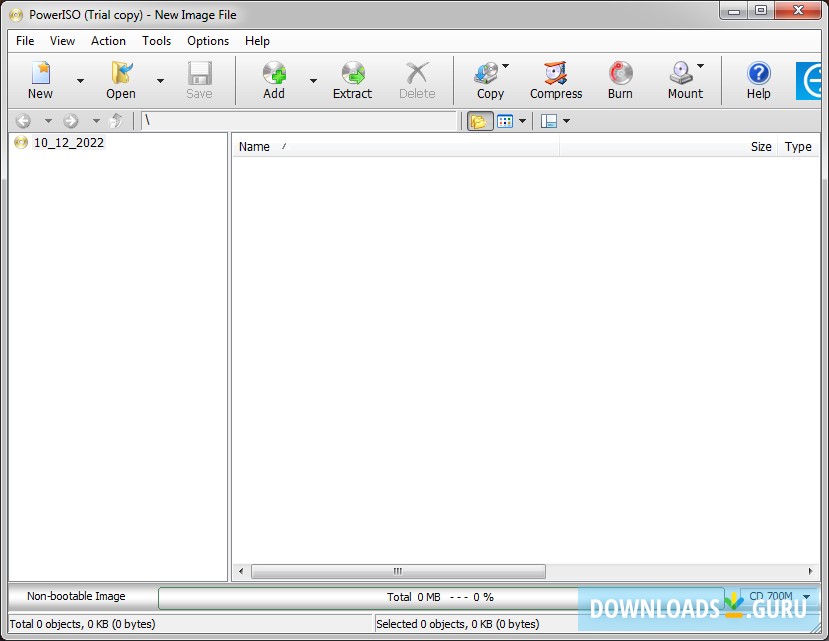Click the view mode grid icon

click(x=505, y=121)
